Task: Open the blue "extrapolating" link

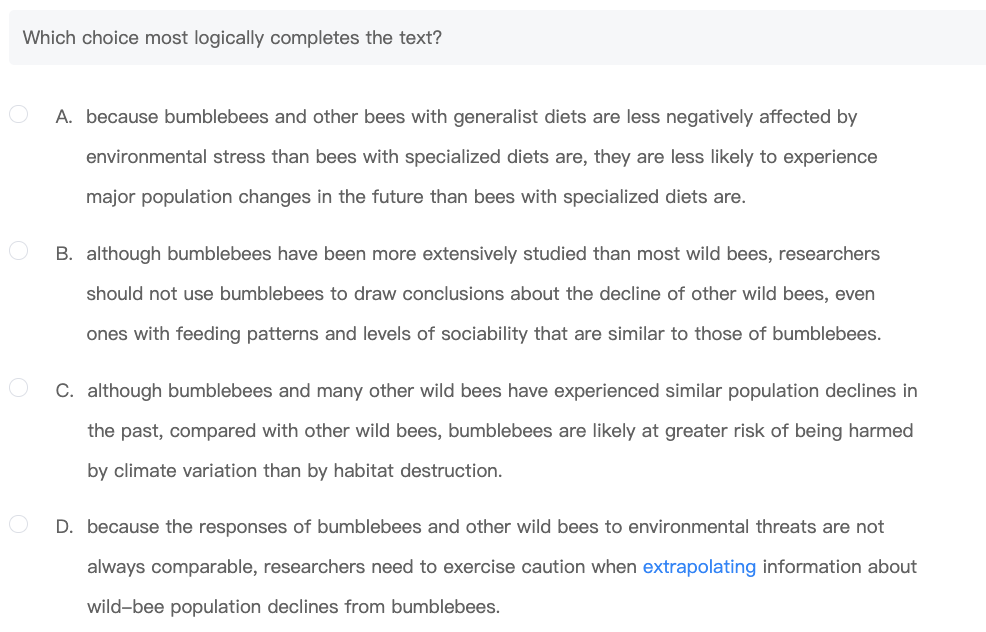Action: pos(699,567)
